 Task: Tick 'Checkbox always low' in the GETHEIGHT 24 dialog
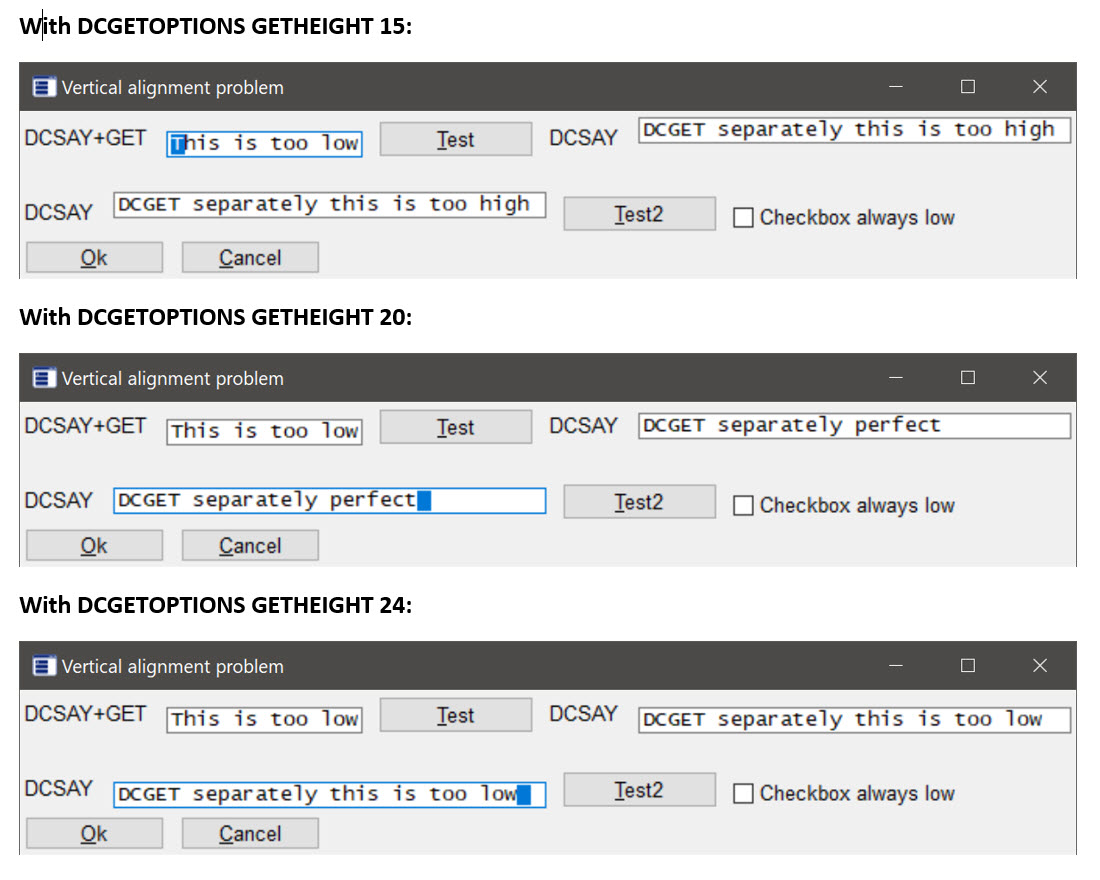[743, 794]
